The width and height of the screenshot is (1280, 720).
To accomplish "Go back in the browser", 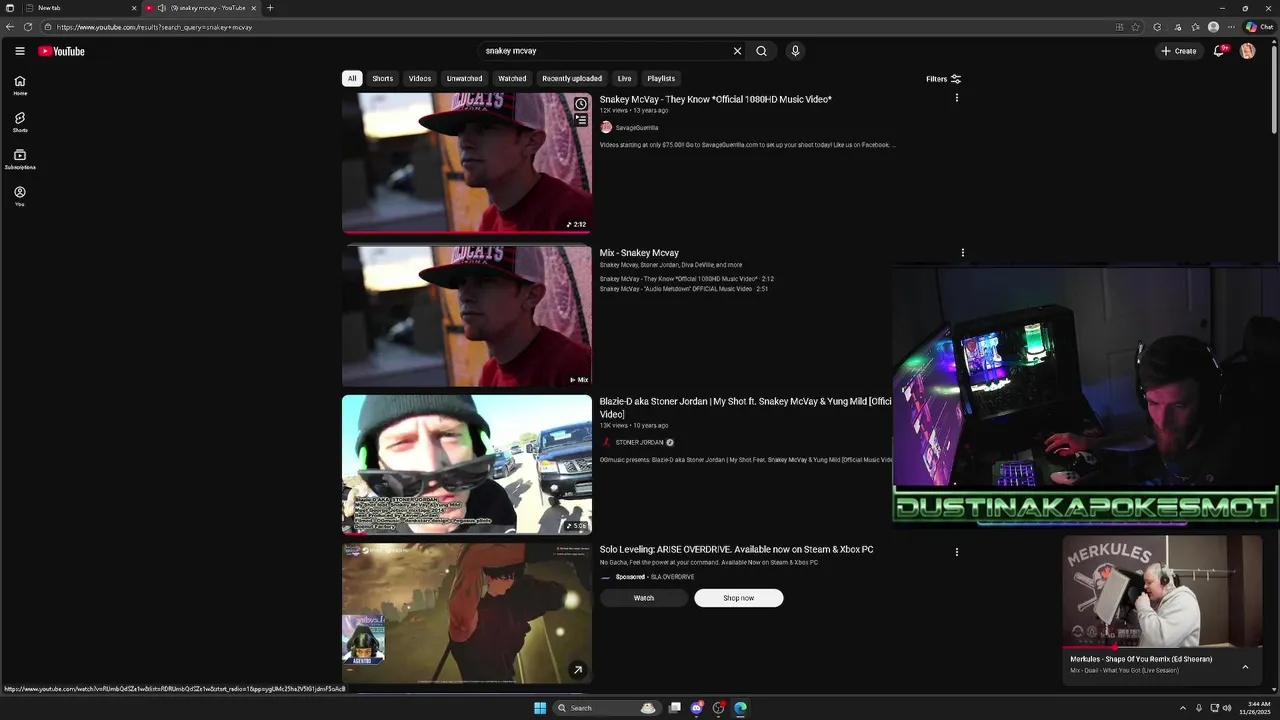I will [x=10, y=27].
